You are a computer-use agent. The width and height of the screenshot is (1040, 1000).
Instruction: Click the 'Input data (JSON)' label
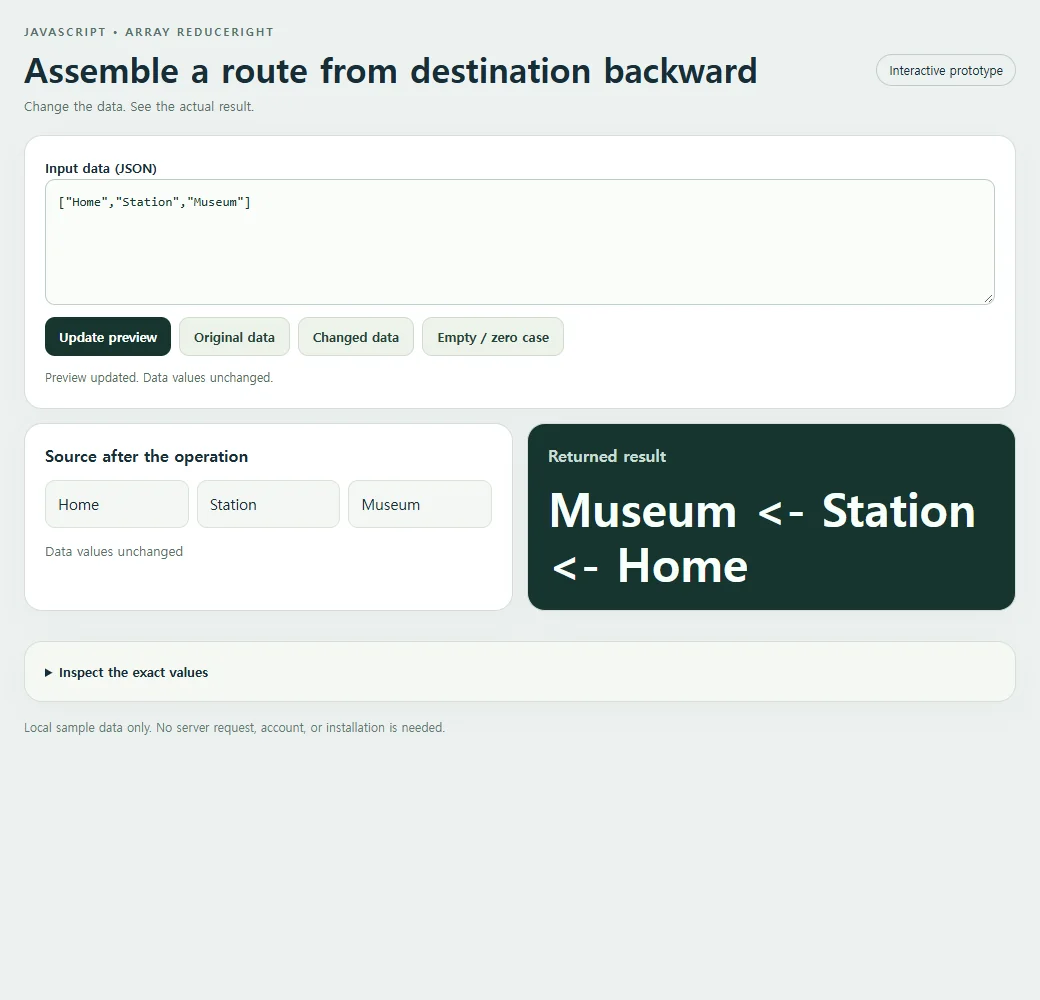tap(101, 168)
